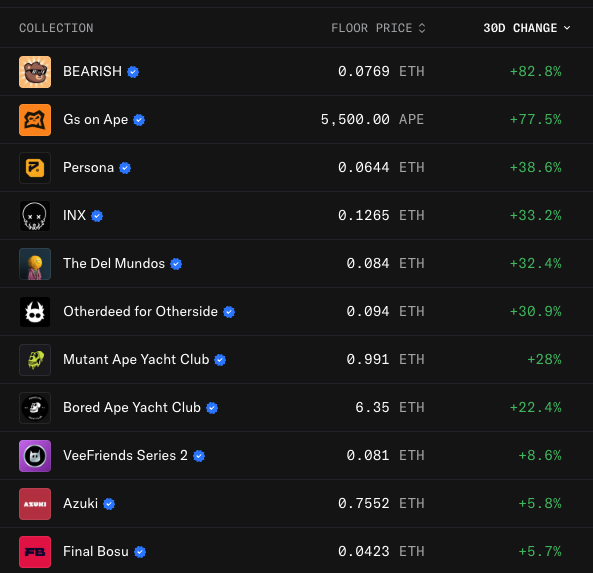The image size is (593, 573).
Task: Open VeeFriends Series 2 name link
Action: (125, 456)
